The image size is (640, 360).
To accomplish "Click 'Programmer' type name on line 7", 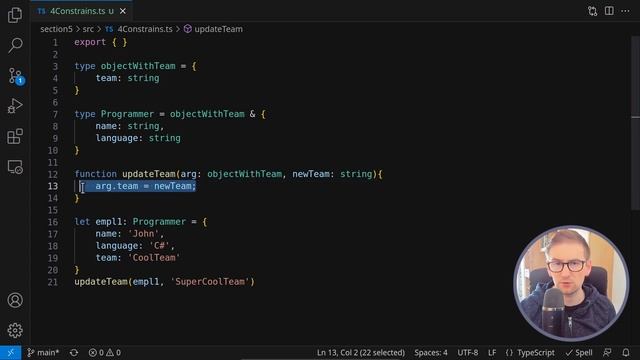I will pyautogui.click(x=127, y=114).
